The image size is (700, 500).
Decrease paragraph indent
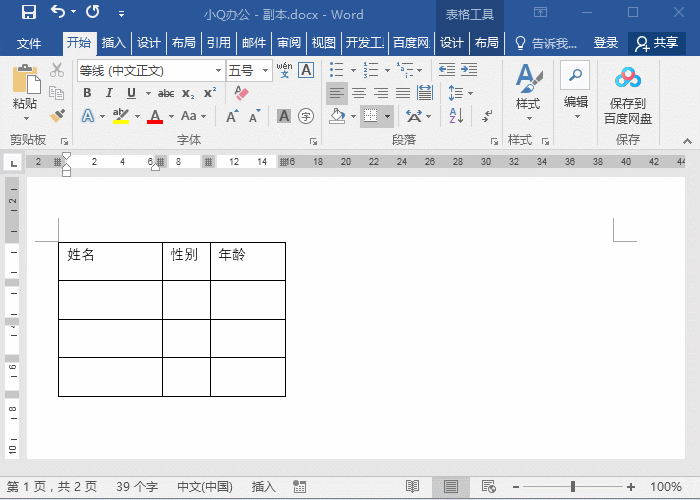coord(446,70)
